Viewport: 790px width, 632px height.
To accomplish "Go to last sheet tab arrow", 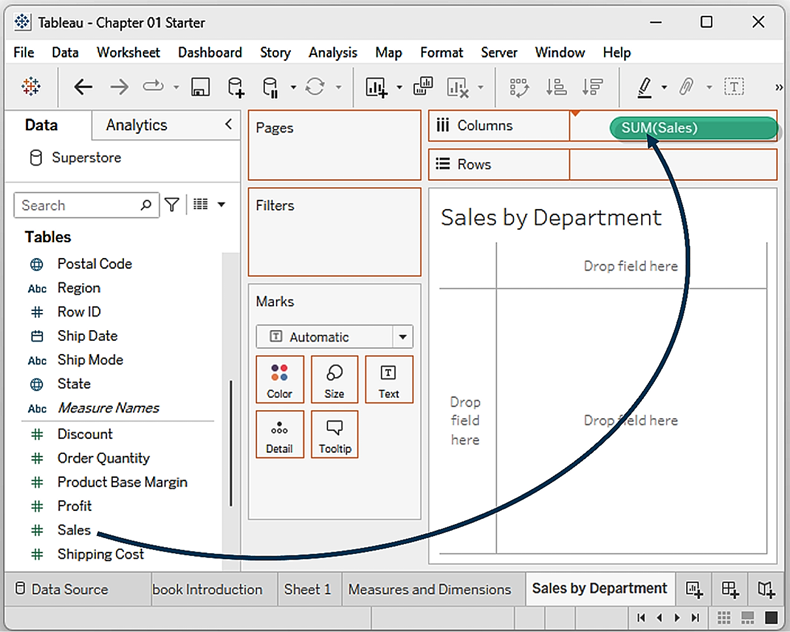I will pyautogui.click(x=695, y=617).
